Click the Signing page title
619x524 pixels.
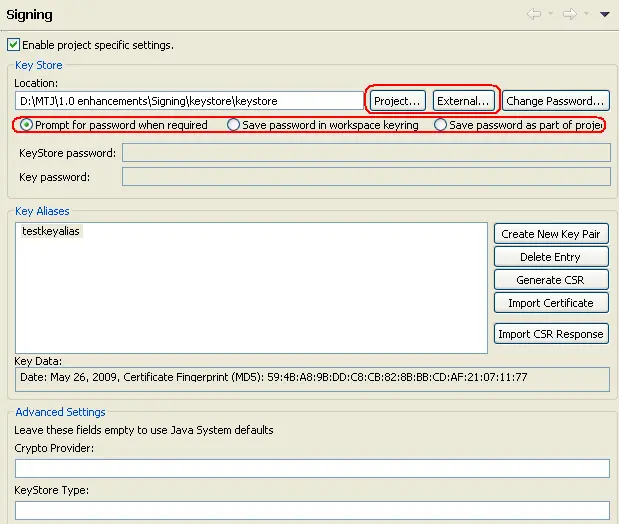click(30, 15)
